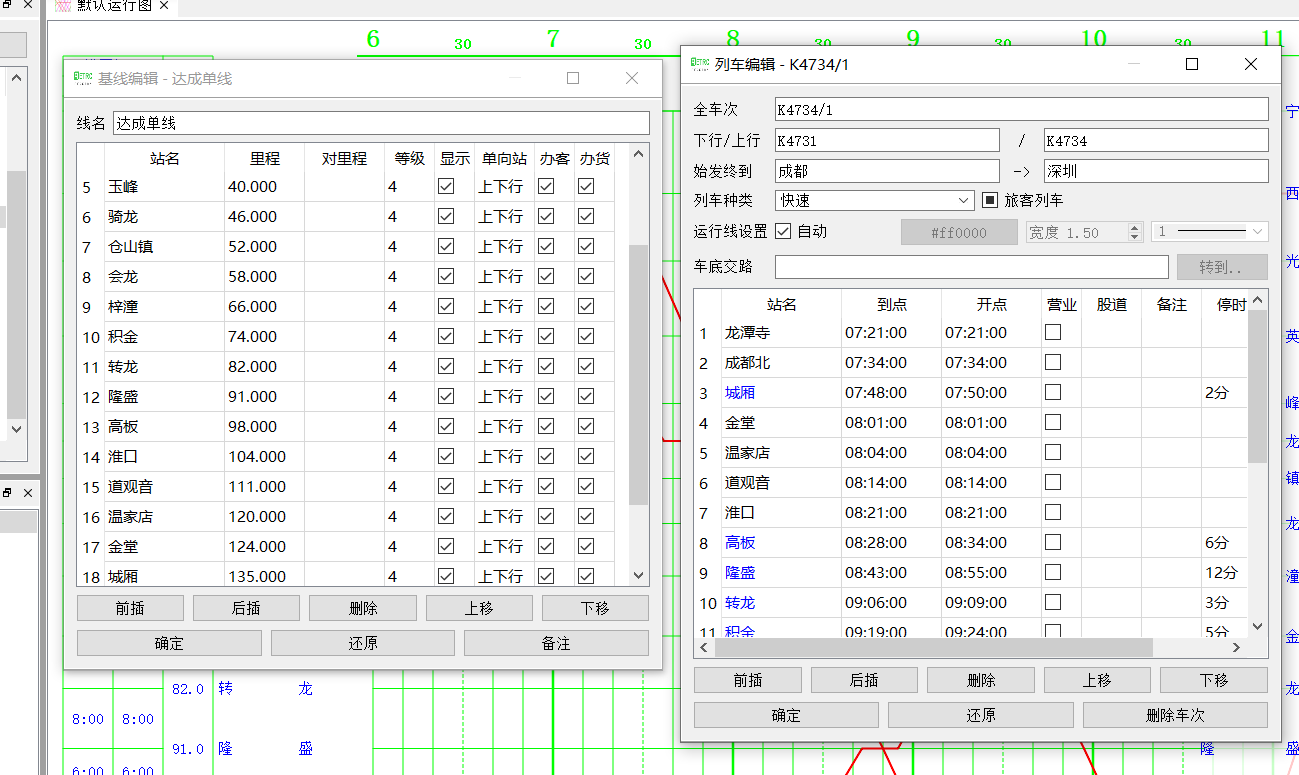Maximize the 基线编辑 window
This screenshot has width=1299, height=775.
[x=573, y=78]
